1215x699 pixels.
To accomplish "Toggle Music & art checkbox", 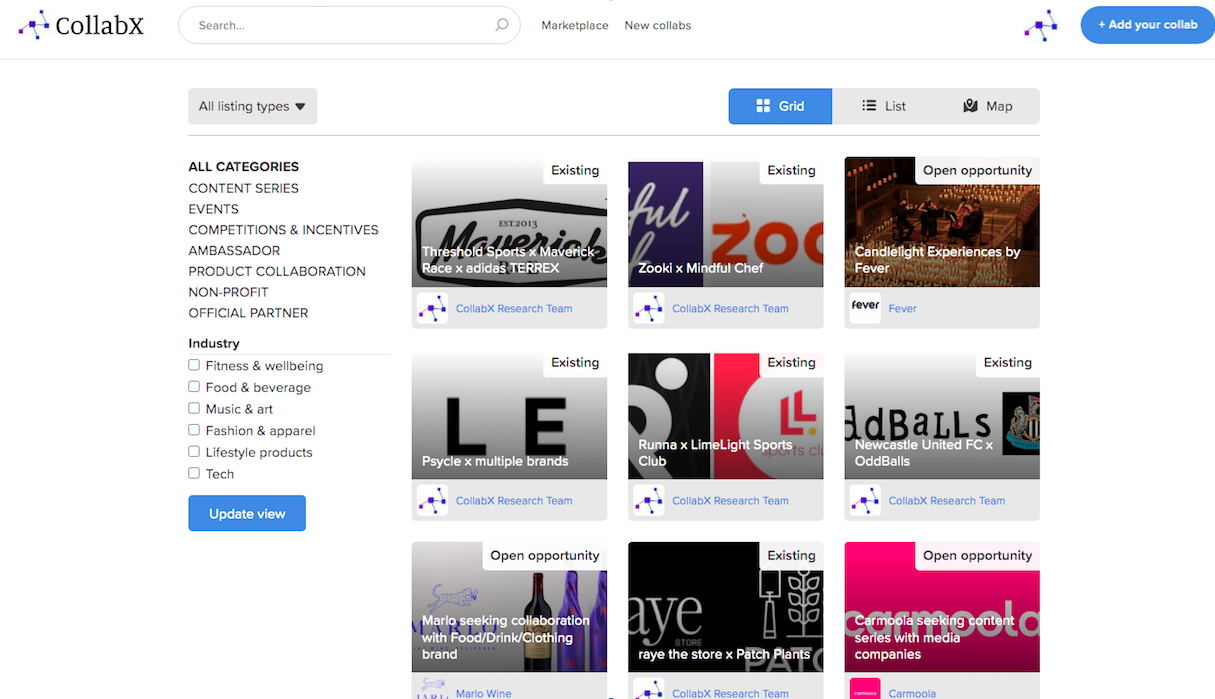I will click(x=194, y=408).
